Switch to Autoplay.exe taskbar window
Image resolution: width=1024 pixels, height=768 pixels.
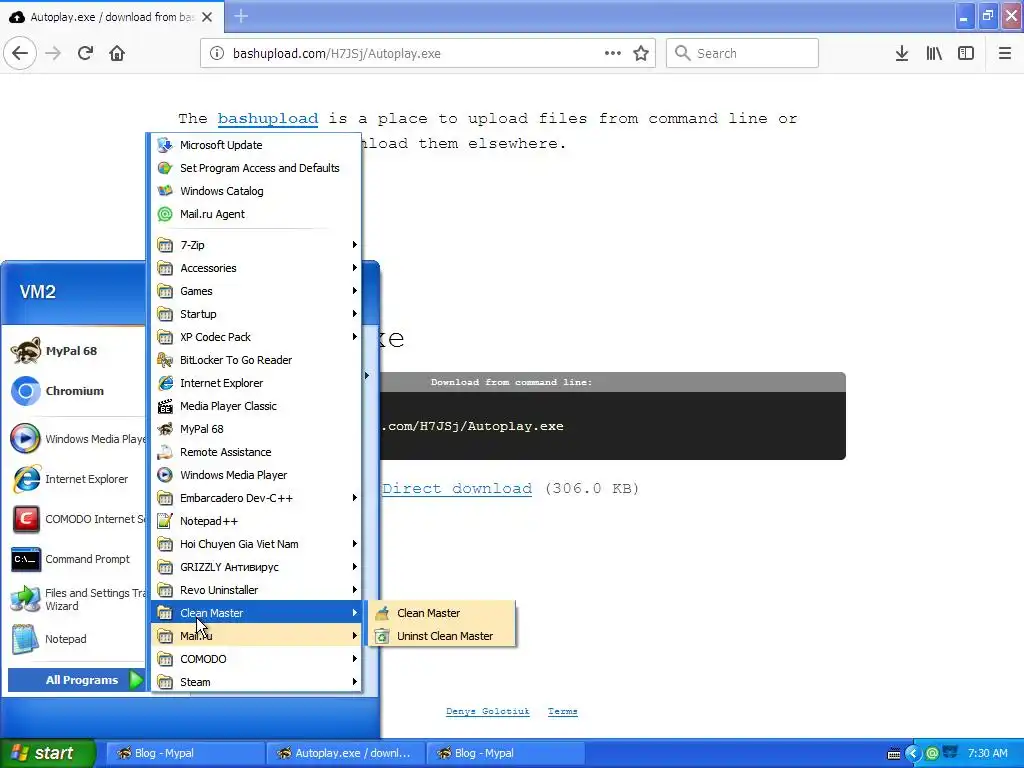pyautogui.click(x=345, y=753)
